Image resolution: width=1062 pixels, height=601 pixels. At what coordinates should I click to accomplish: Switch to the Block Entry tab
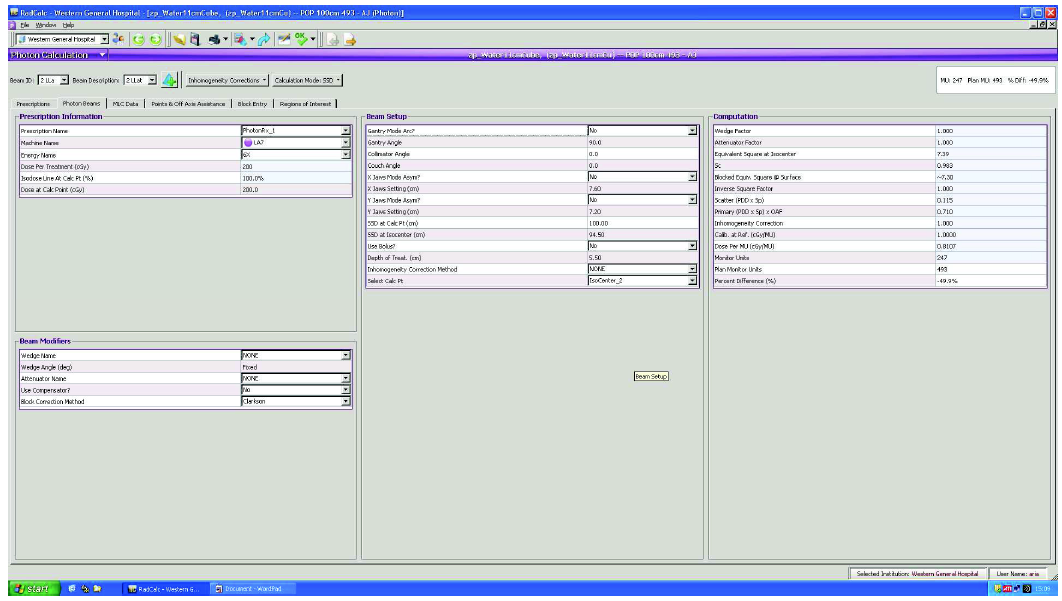coord(252,104)
